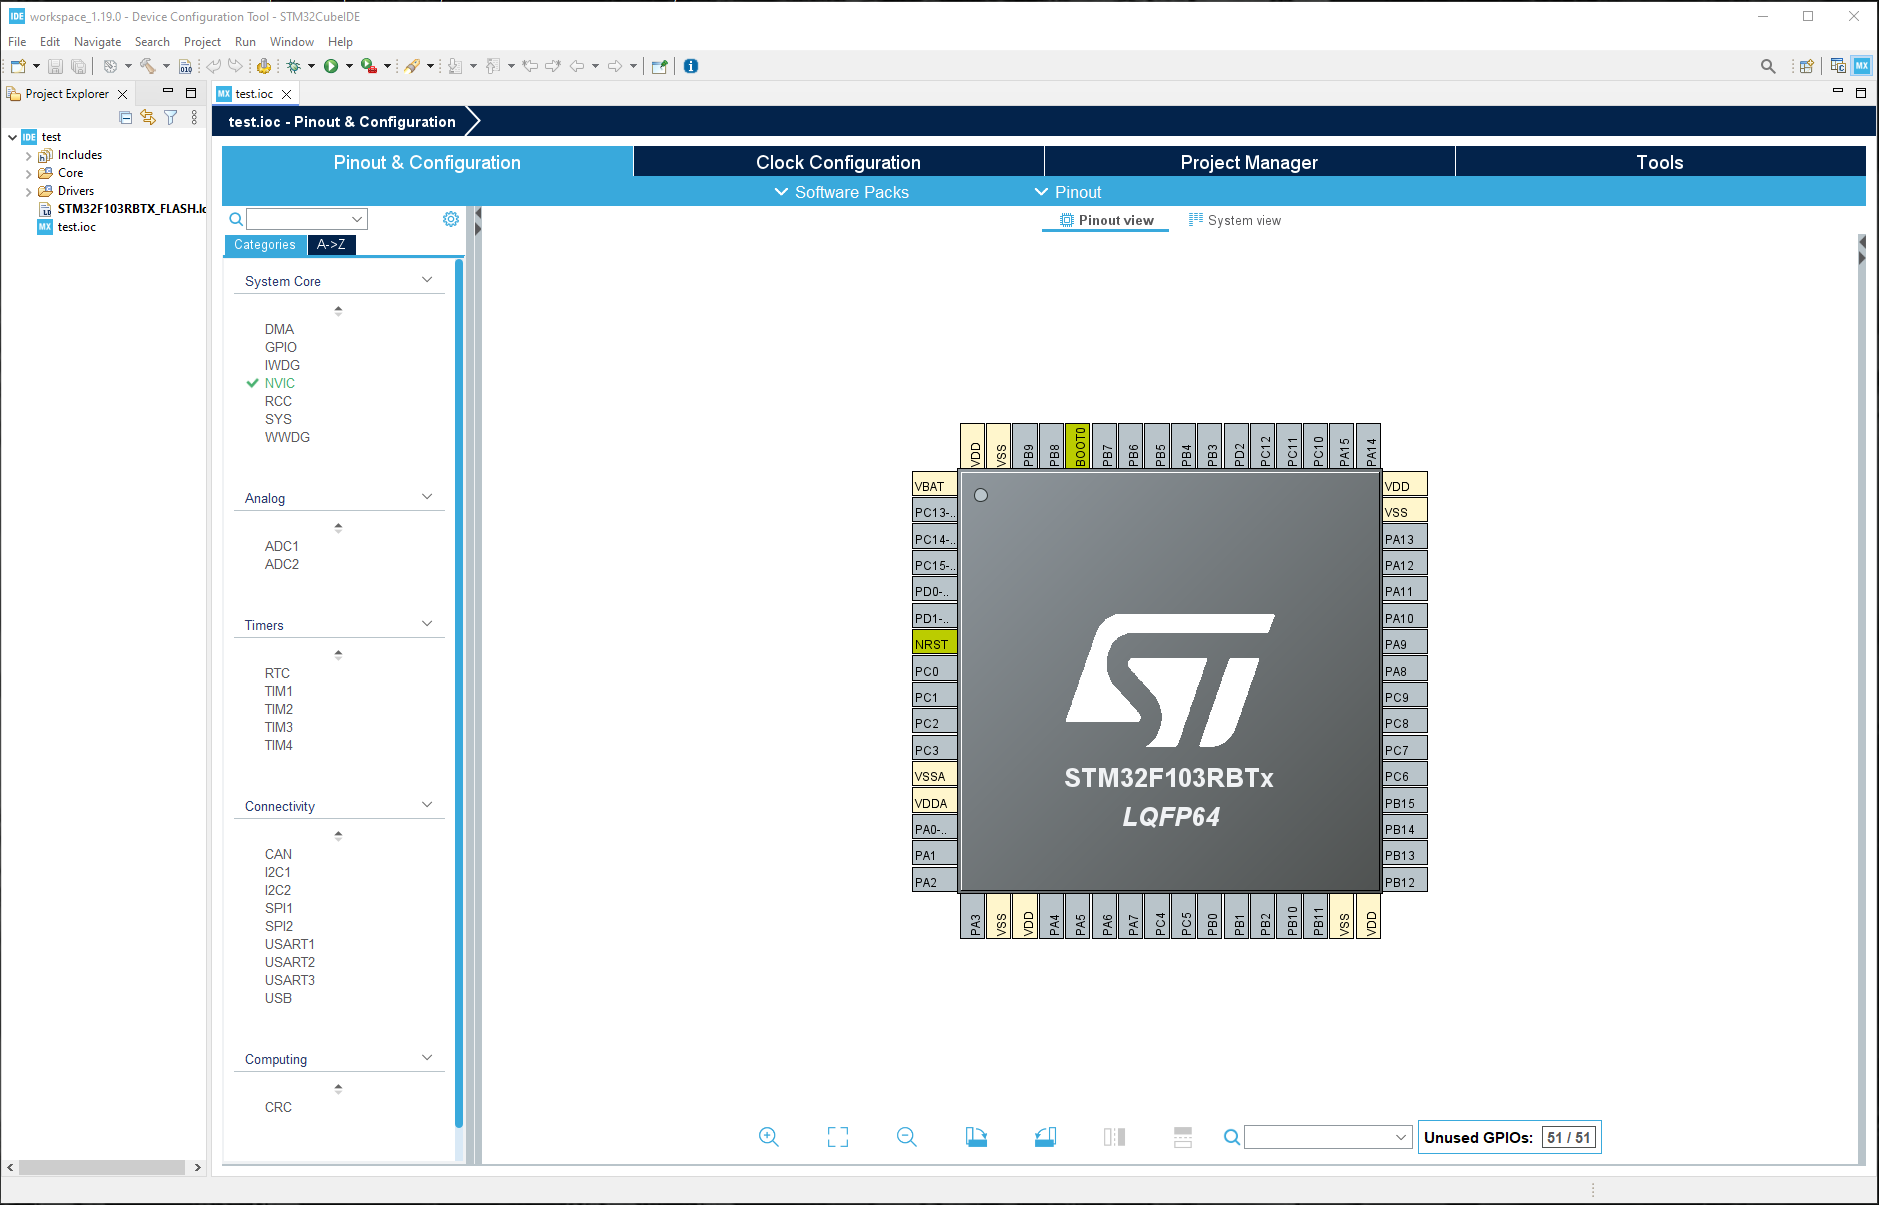Collapse the Timers category
This screenshot has width=1879, height=1205.
(x=427, y=624)
